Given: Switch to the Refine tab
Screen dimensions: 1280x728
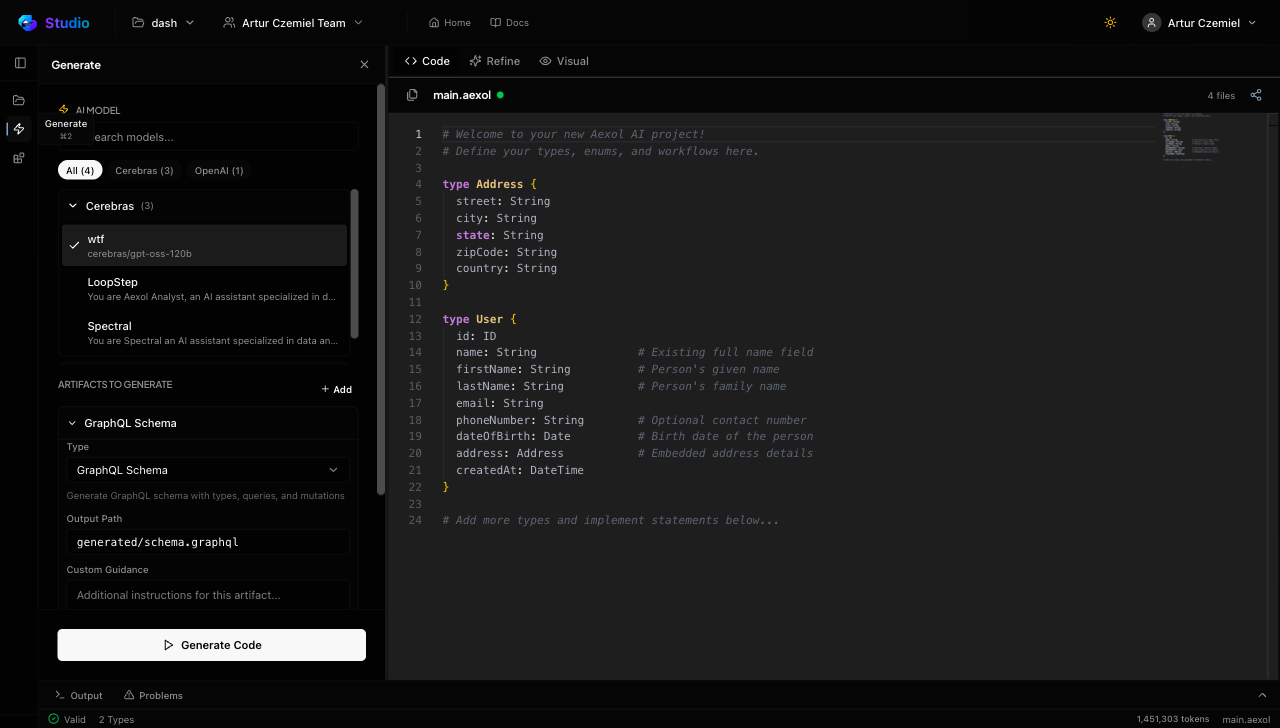Looking at the screenshot, I should point(494,61).
